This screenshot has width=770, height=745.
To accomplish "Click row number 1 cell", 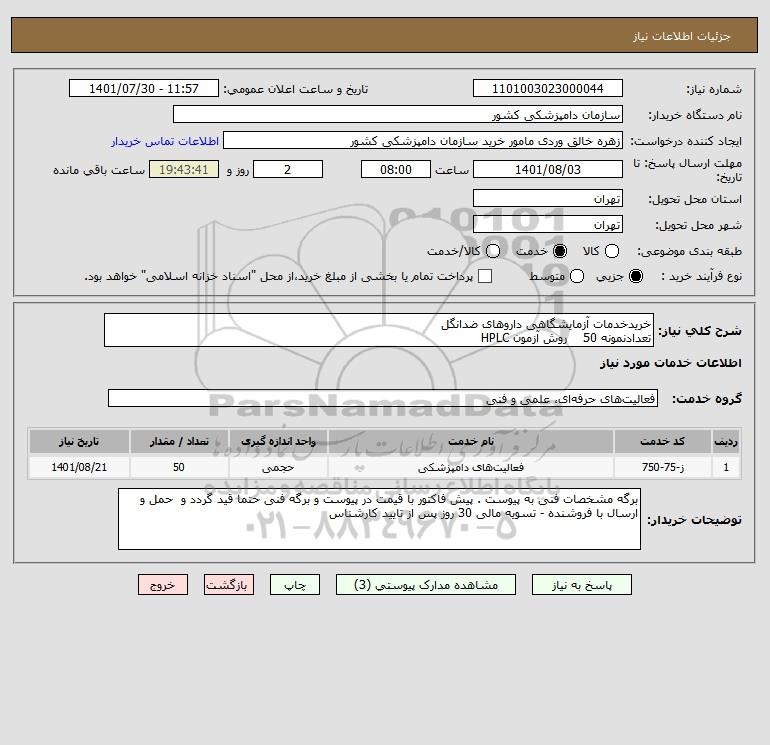I will coord(726,467).
